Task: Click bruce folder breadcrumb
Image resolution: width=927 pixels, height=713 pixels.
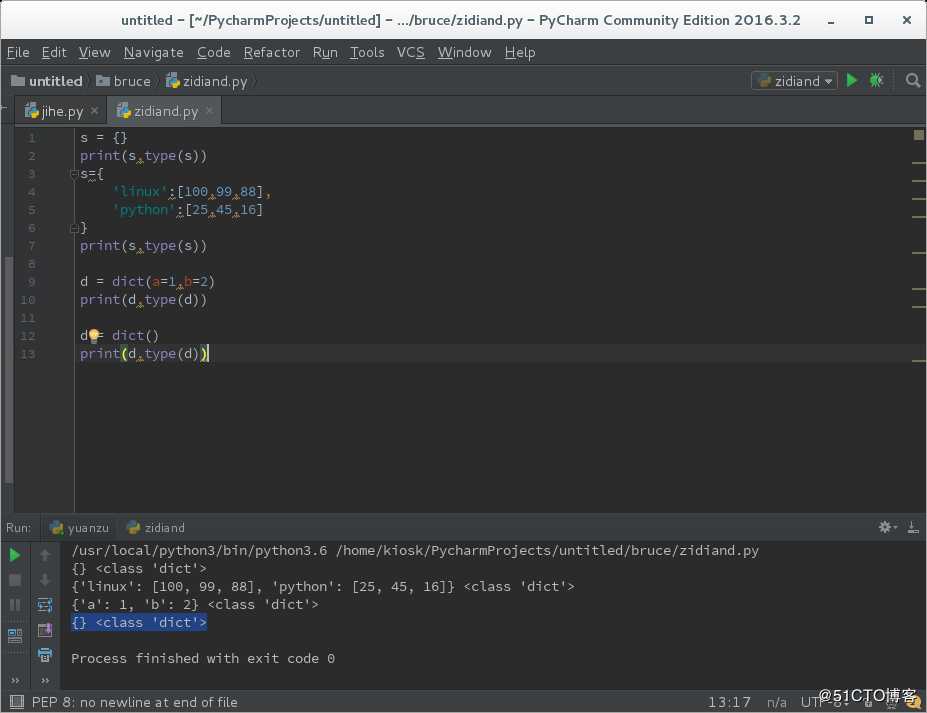Action: [124, 81]
